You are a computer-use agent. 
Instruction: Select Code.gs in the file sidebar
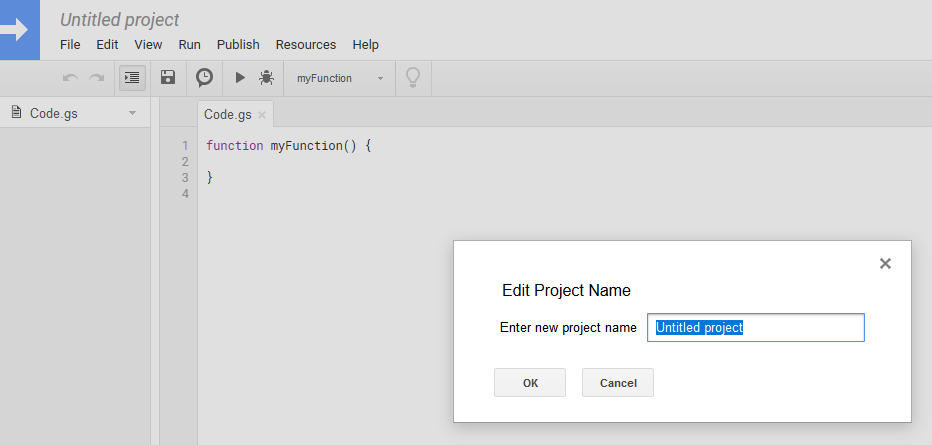53,113
